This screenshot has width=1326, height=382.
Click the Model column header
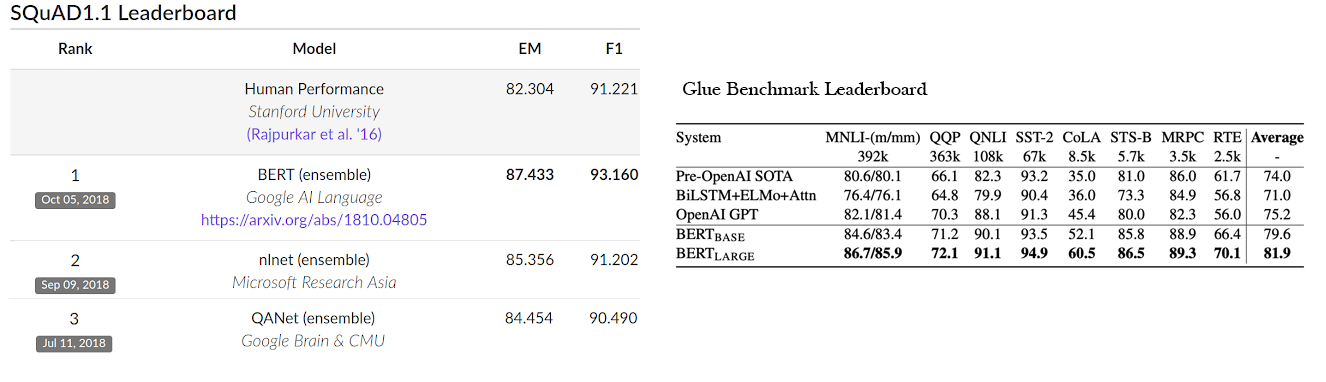pos(314,48)
